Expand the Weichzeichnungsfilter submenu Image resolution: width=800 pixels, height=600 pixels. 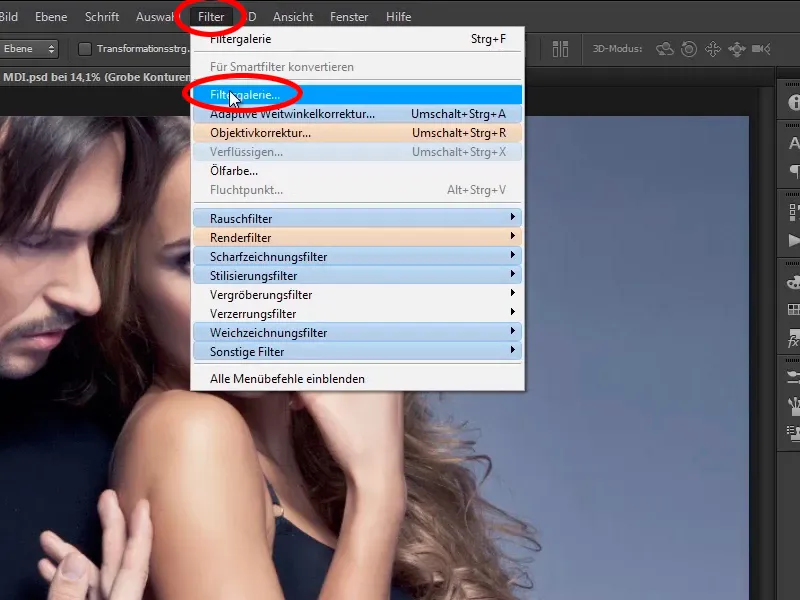click(357, 333)
